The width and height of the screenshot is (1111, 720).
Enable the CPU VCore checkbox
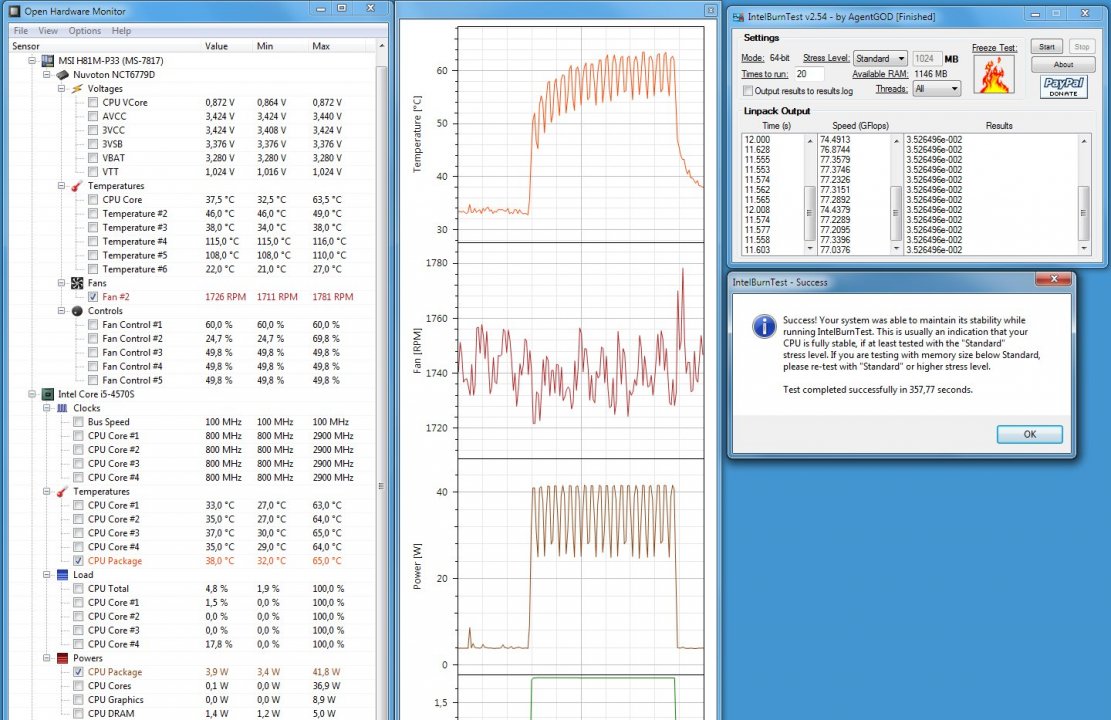(x=93, y=102)
